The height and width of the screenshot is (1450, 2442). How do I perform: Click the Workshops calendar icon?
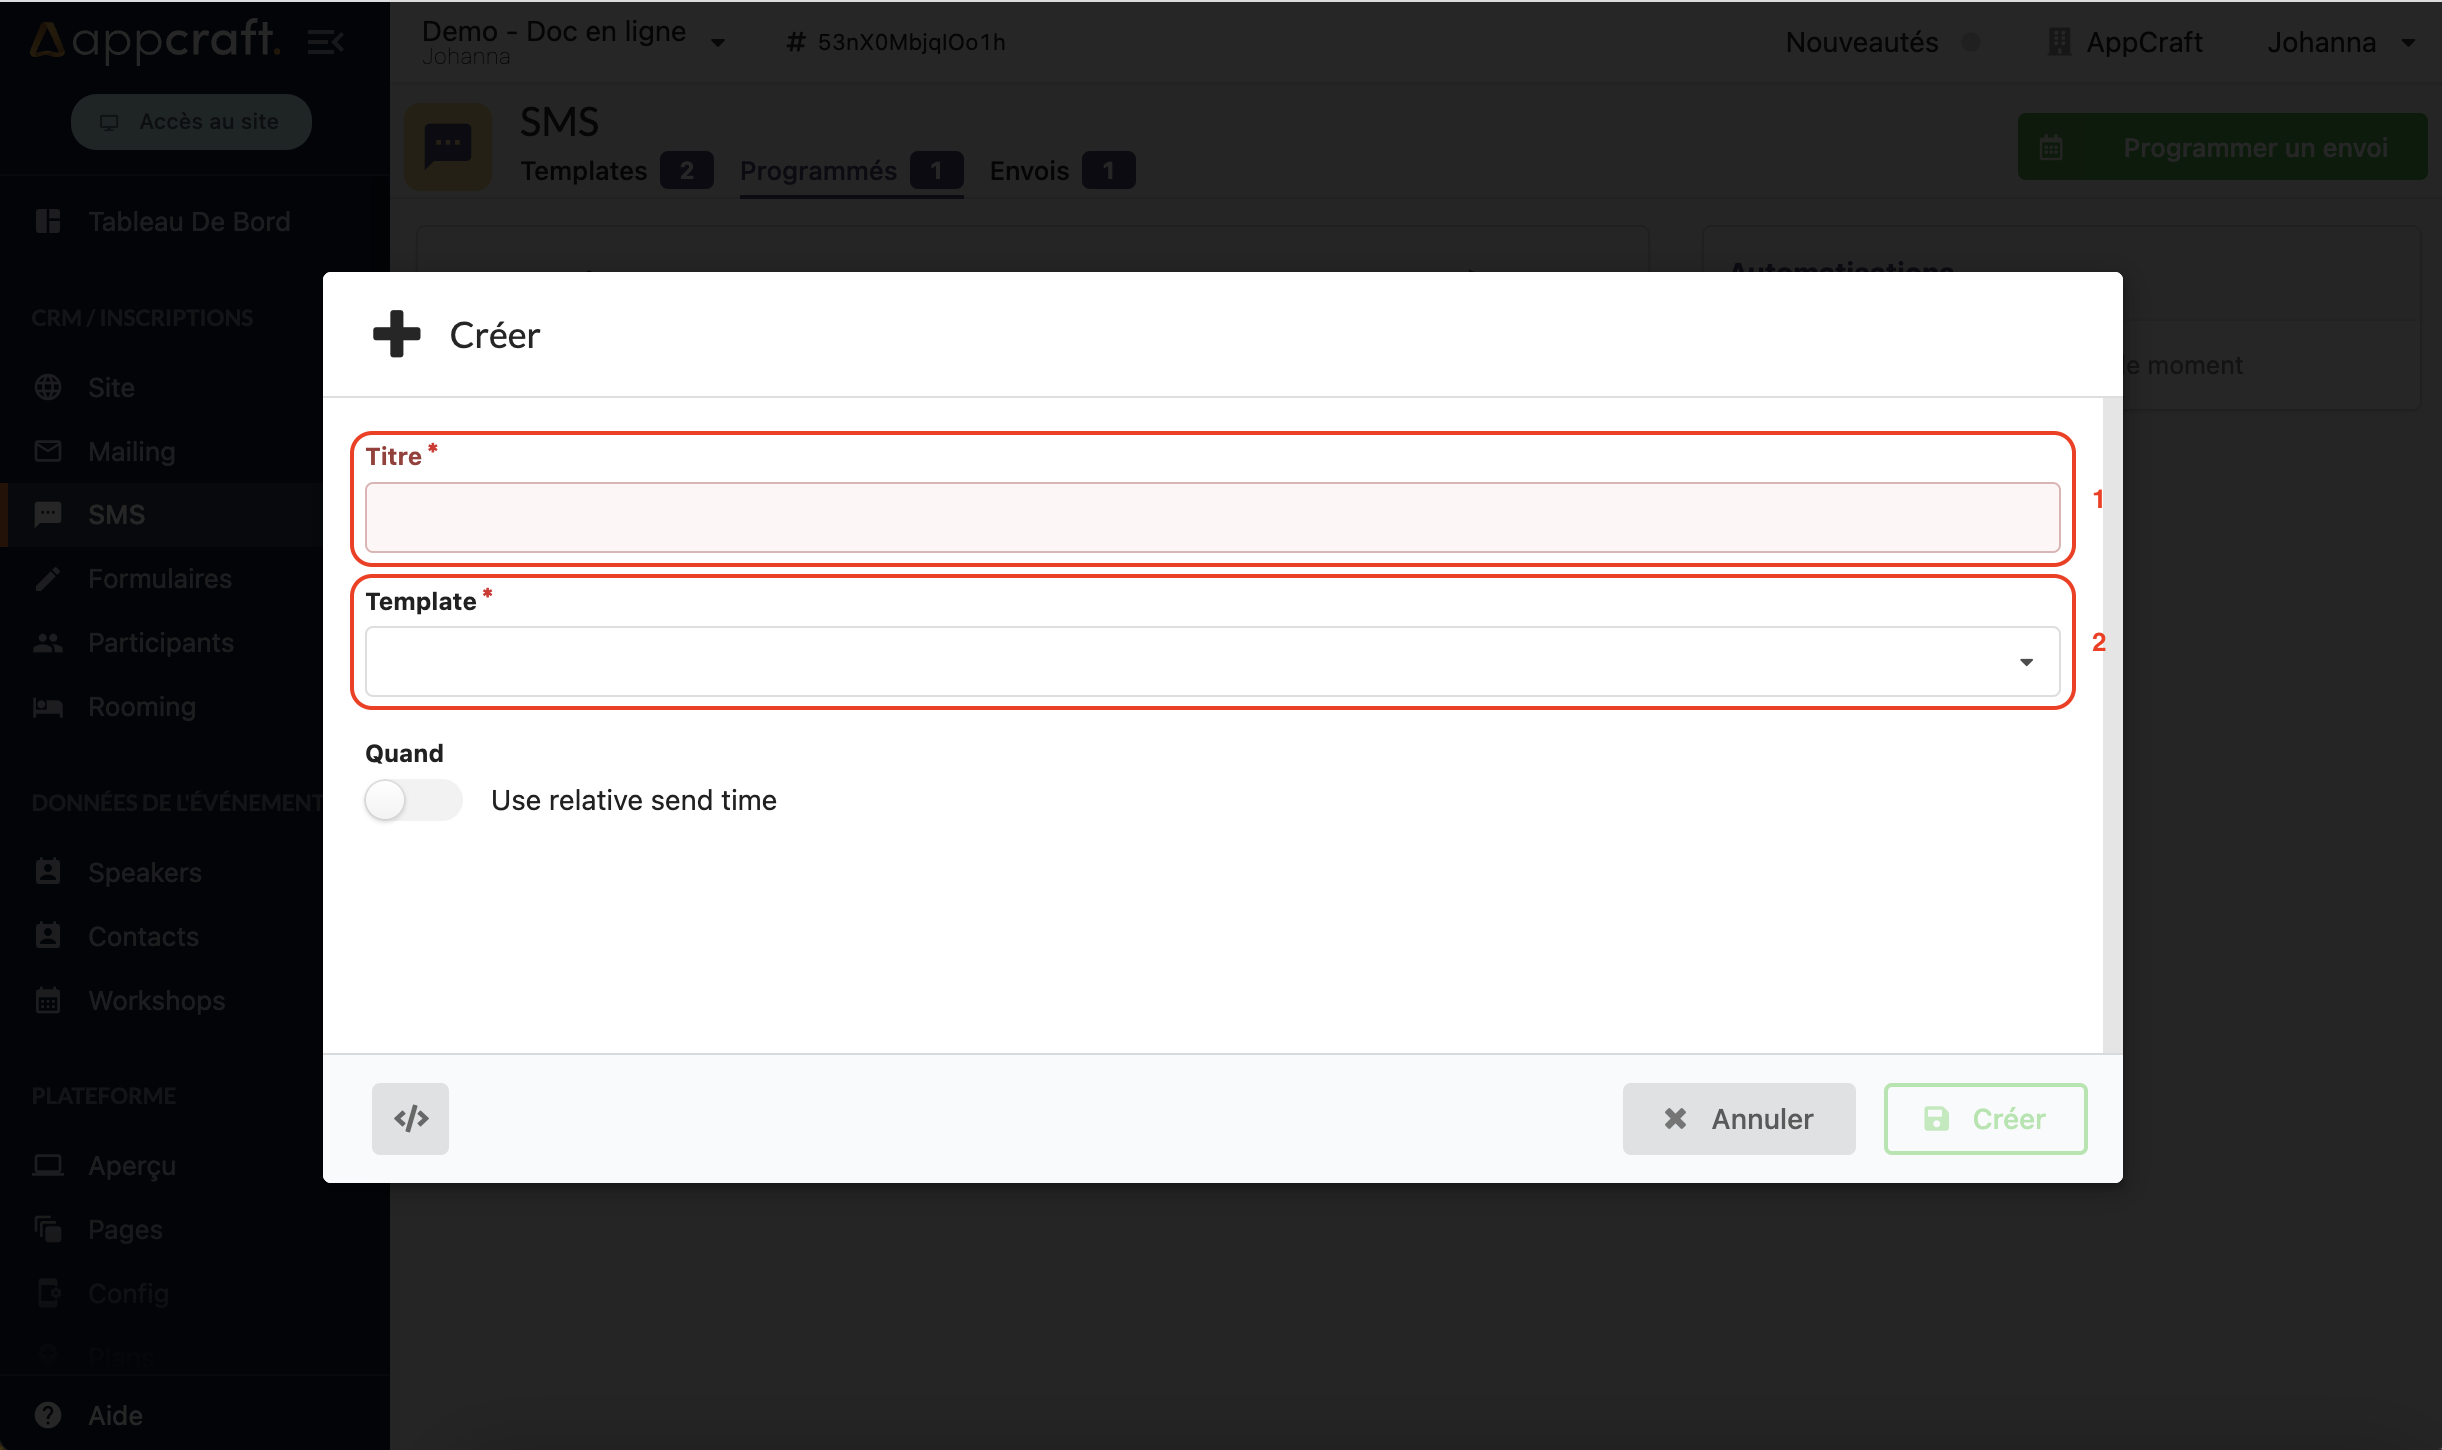(x=47, y=1000)
